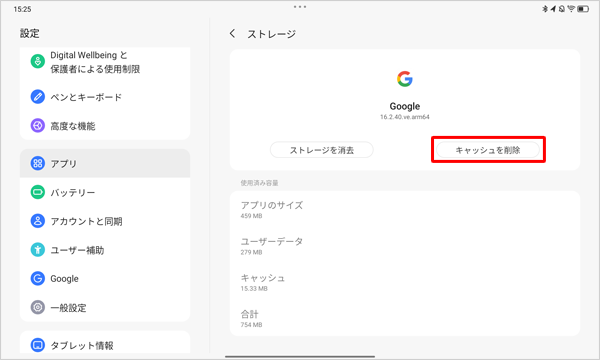Image resolution: width=600 pixels, height=360 pixels.
Task: Tap the Google app name text
Action: coord(404,106)
